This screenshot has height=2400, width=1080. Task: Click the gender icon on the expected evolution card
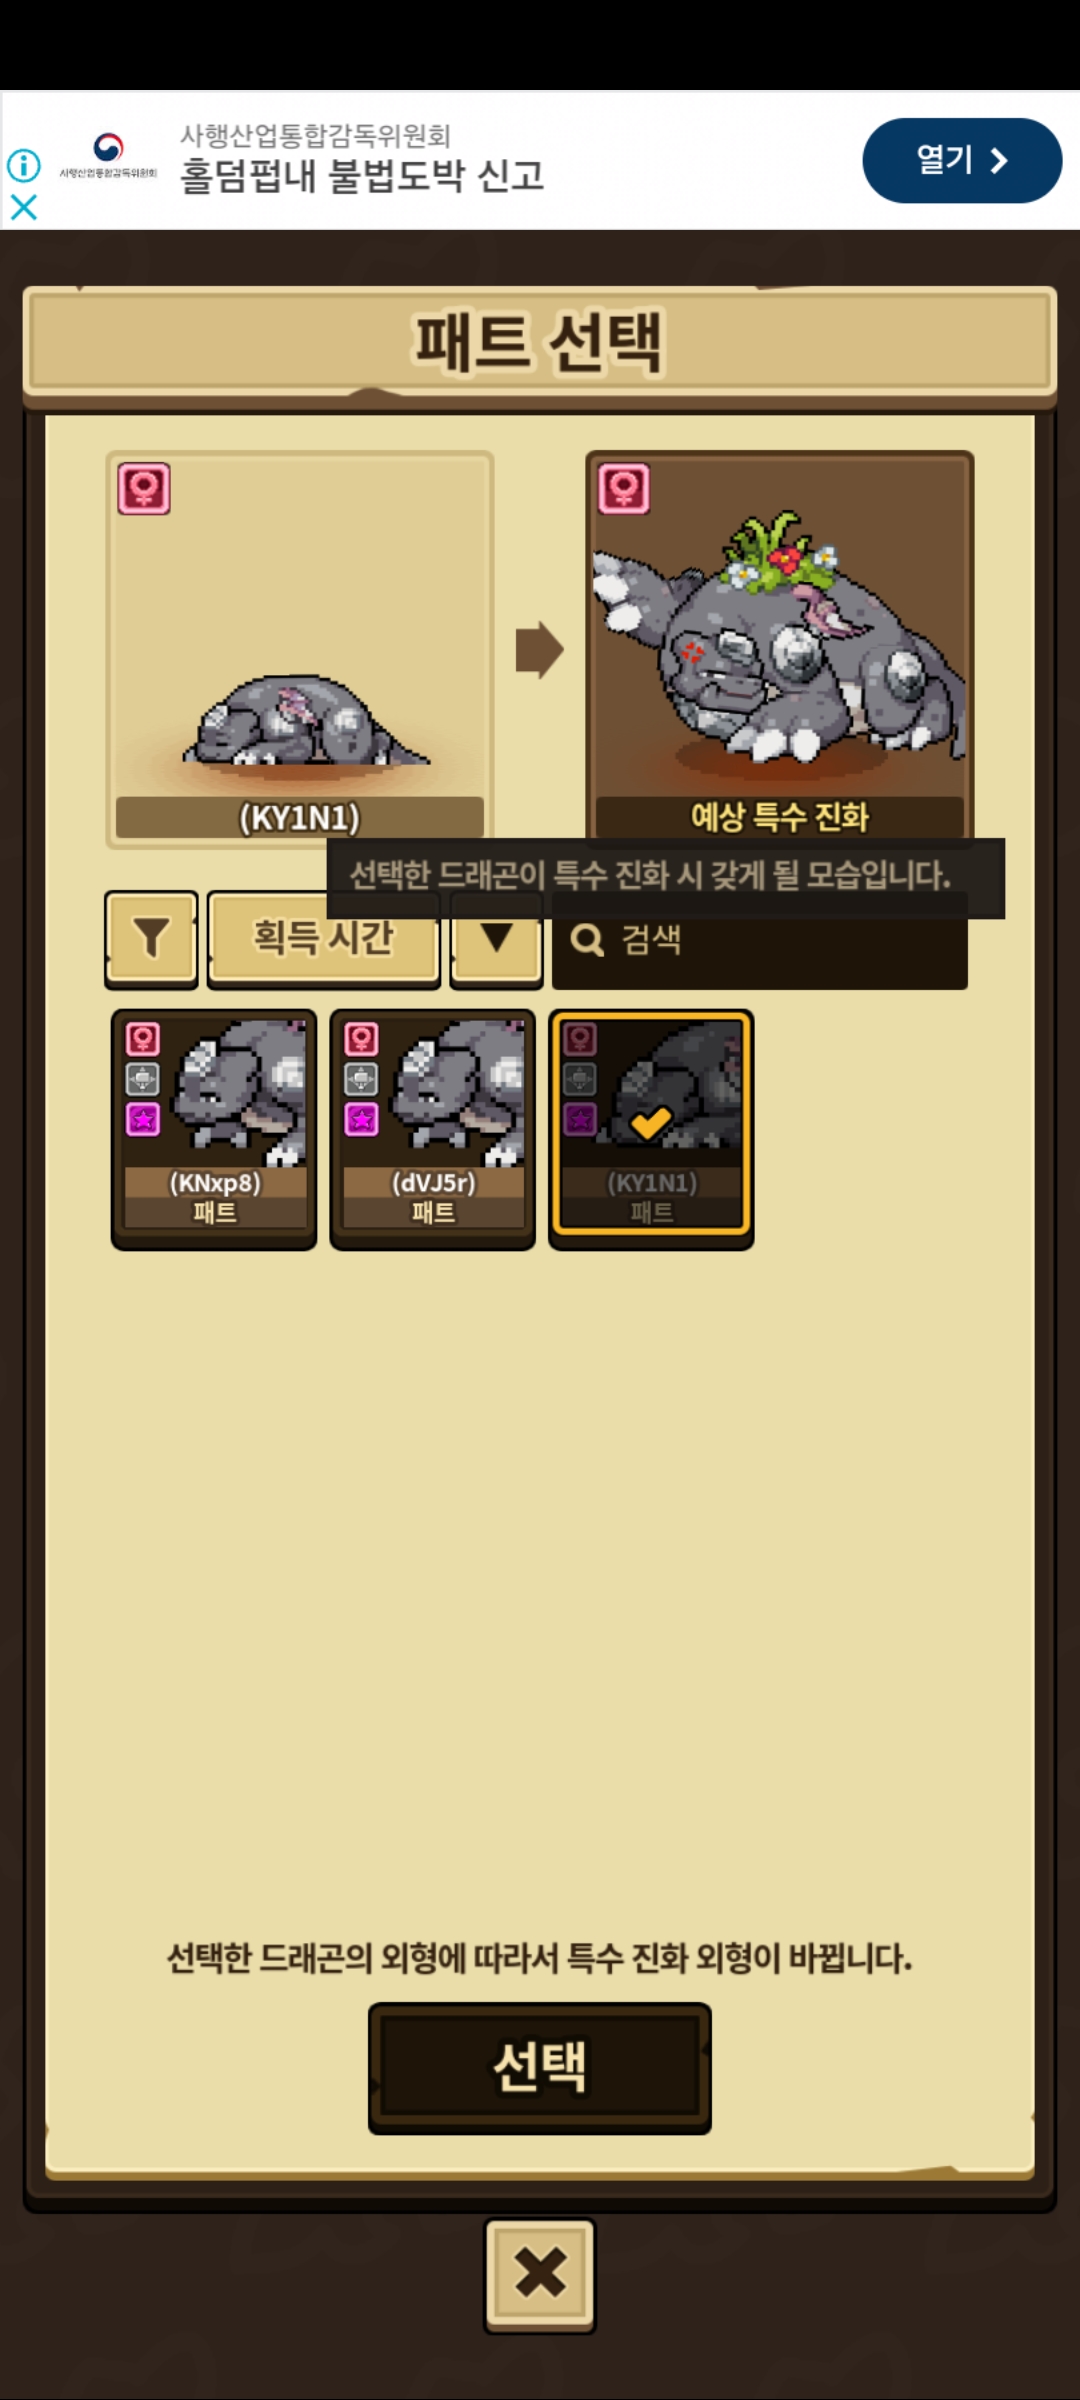pyautogui.click(x=624, y=488)
